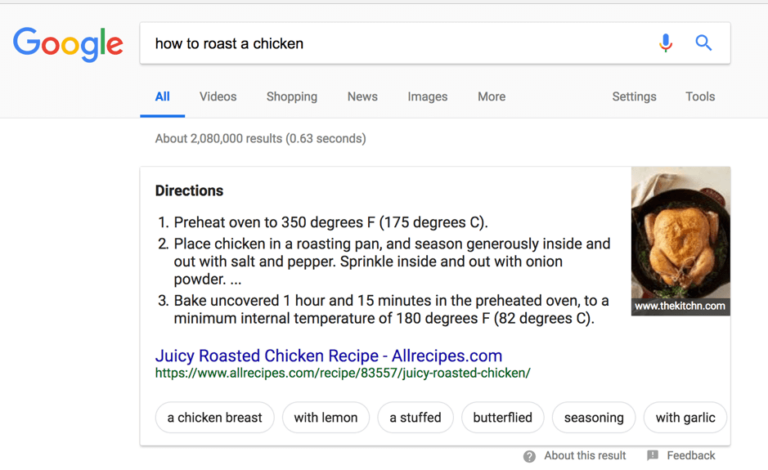Click the microphone voice search icon
Image resolution: width=768 pixels, height=470 pixels.
[x=666, y=43]
